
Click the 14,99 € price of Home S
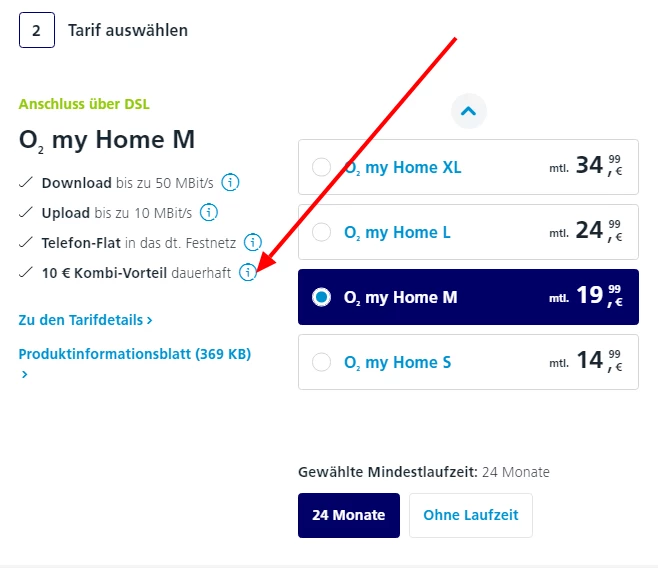point(598,362)
